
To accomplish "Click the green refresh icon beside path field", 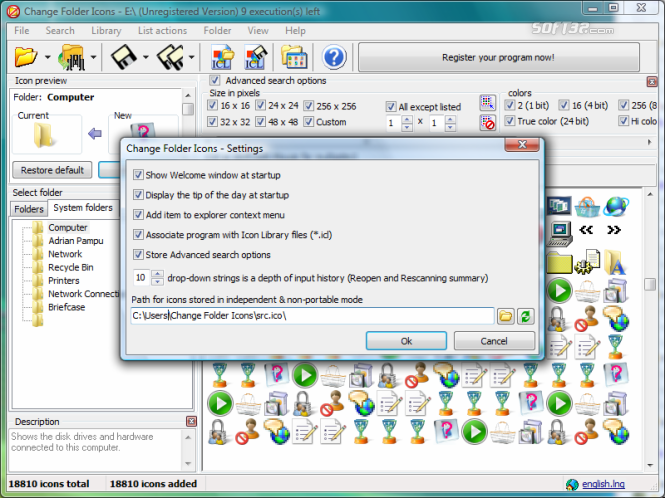I will (525, 316).
